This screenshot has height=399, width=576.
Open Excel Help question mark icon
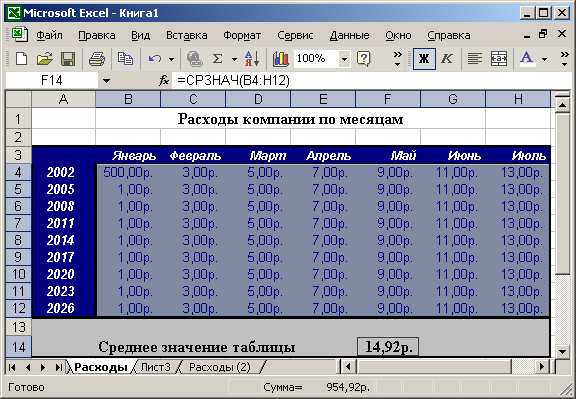point(363,58)
